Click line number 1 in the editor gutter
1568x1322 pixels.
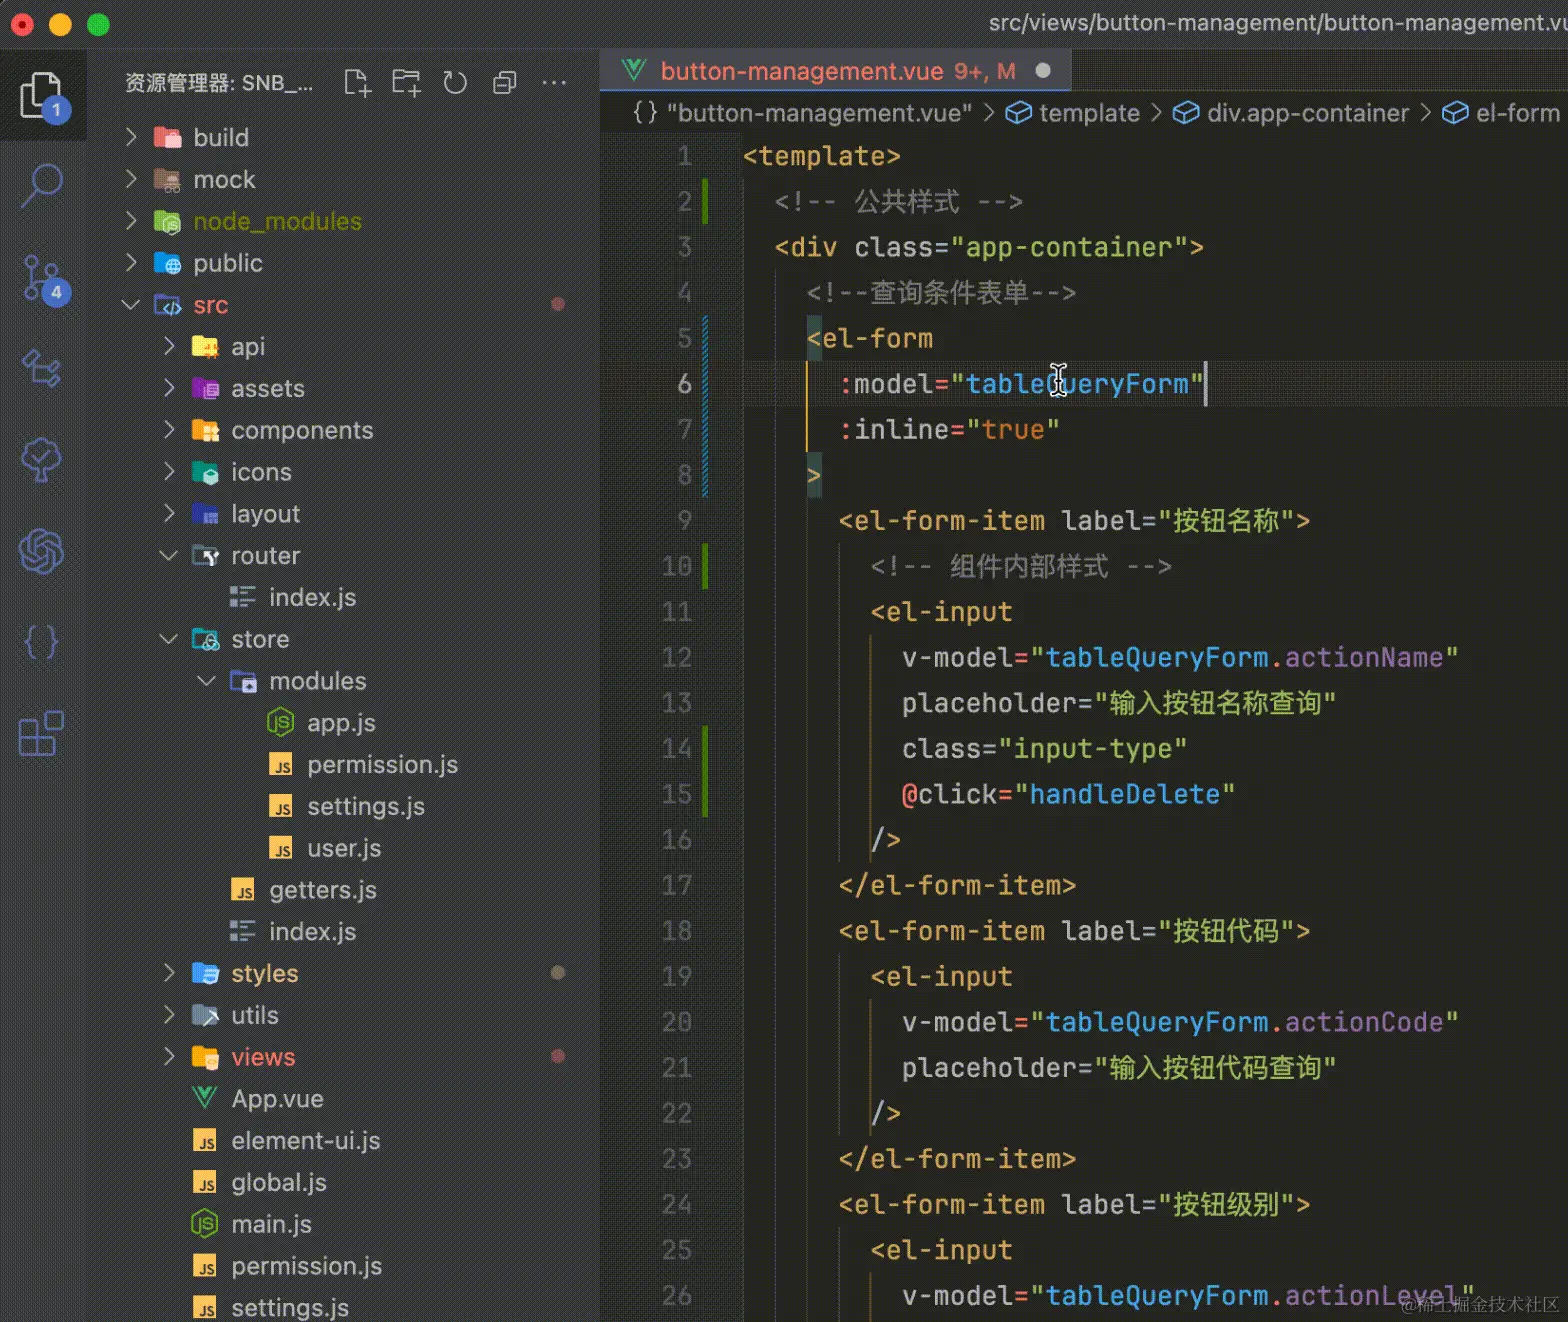click(x=685, y=156)
